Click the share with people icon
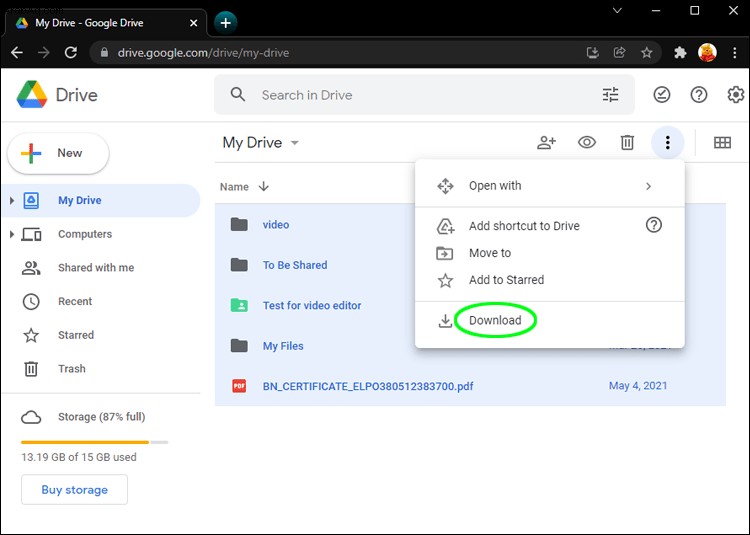Viewport: 750px width, 535px height. [546, 142]
